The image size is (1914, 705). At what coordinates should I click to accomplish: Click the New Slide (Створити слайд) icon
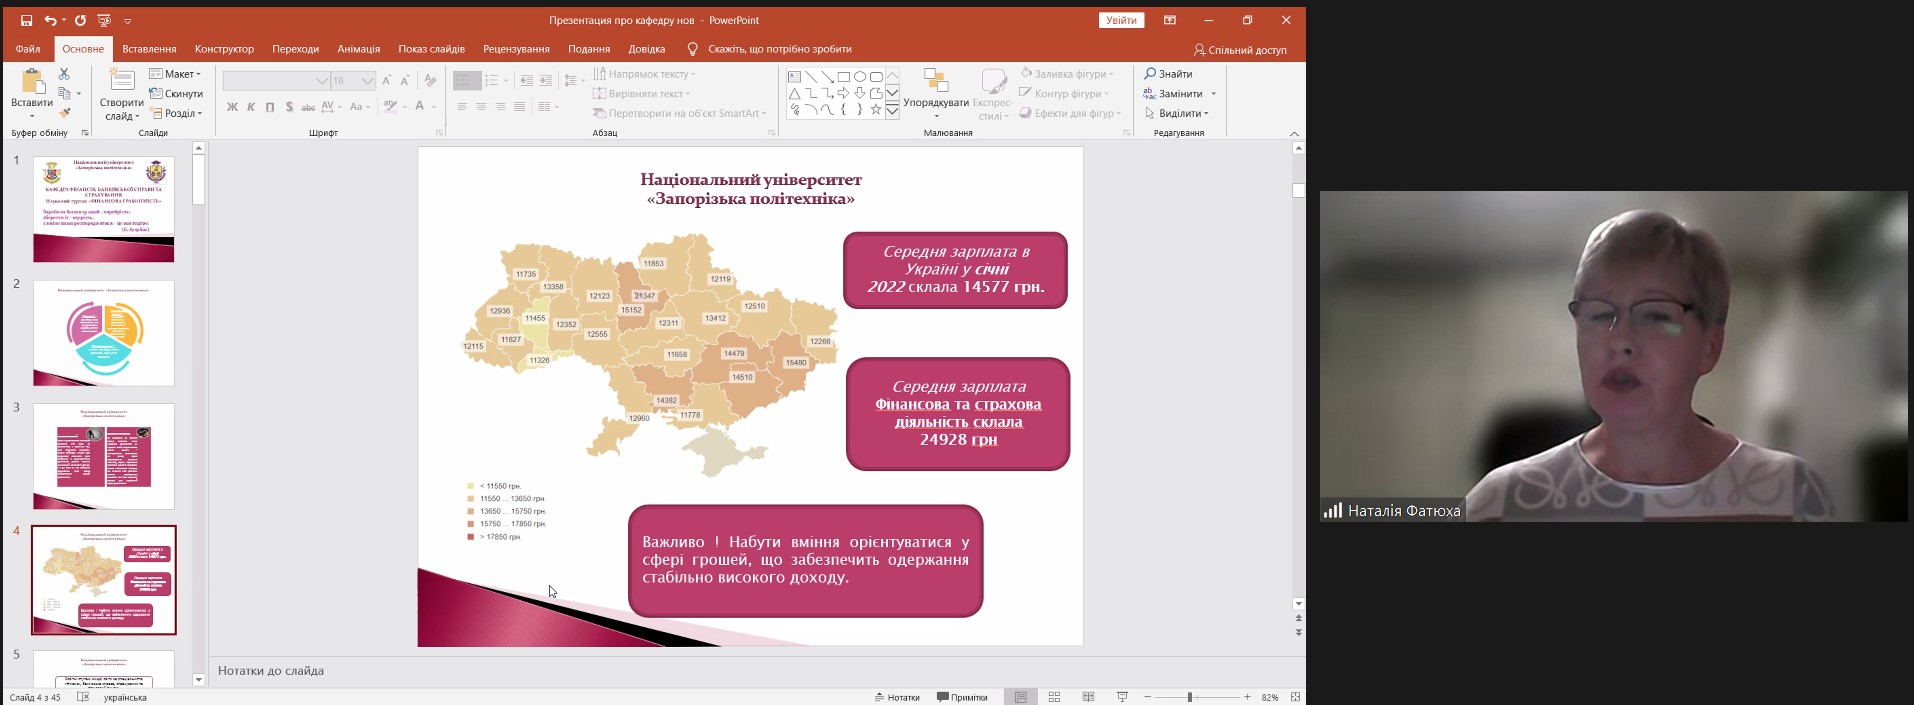[122, 82]
